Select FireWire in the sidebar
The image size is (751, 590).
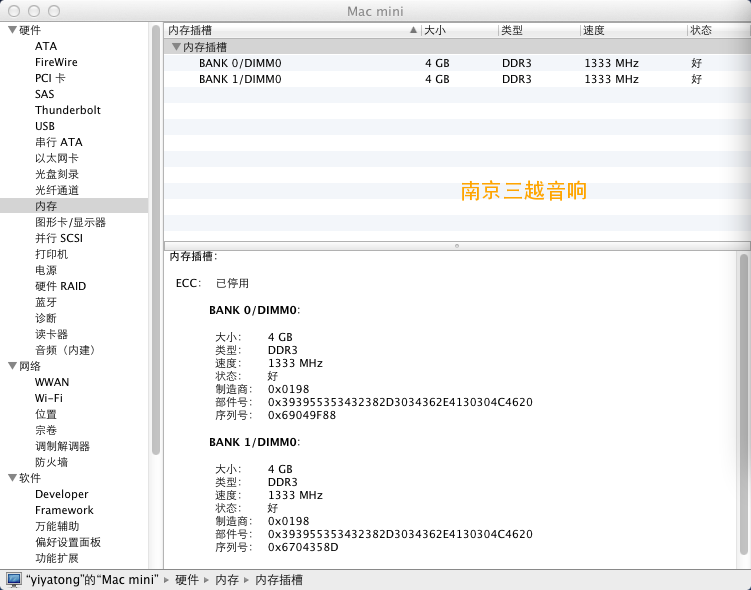click(x=56, y=62)
